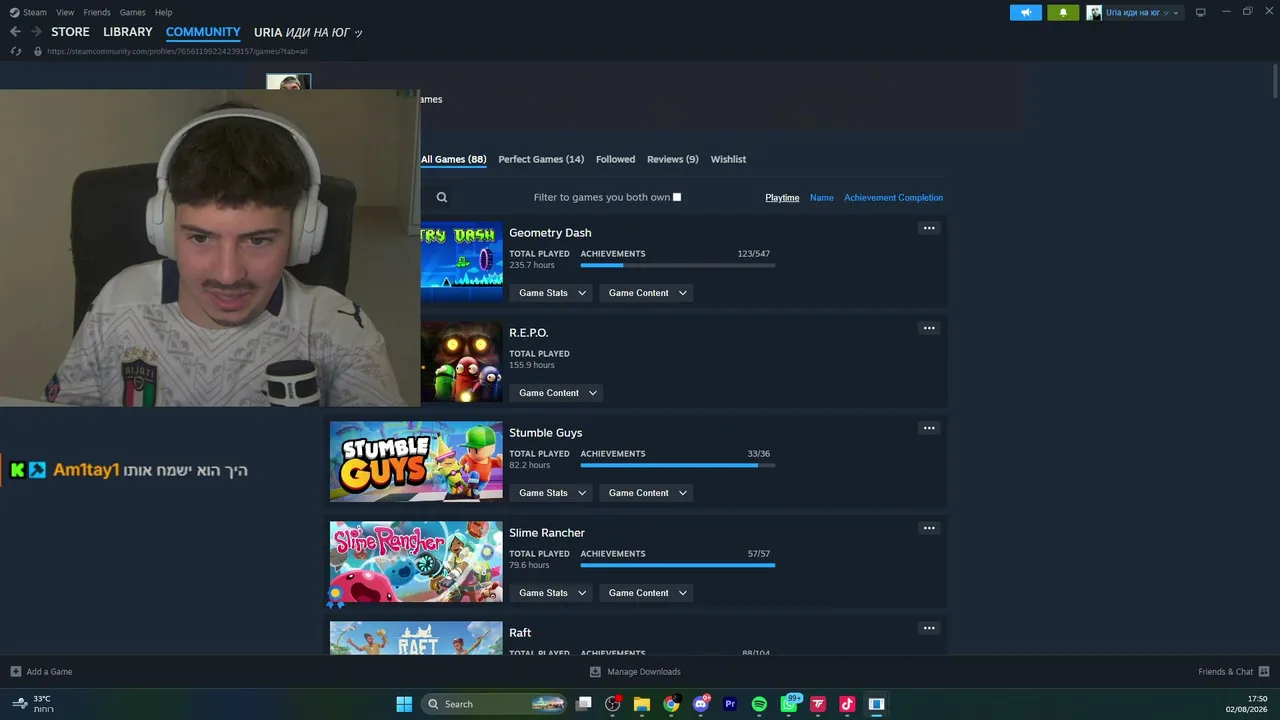Viewport: 1280px width, 720px height.
Task: Expand Game Content dropdown for Geometry Dash
Action: pos(648,293)
